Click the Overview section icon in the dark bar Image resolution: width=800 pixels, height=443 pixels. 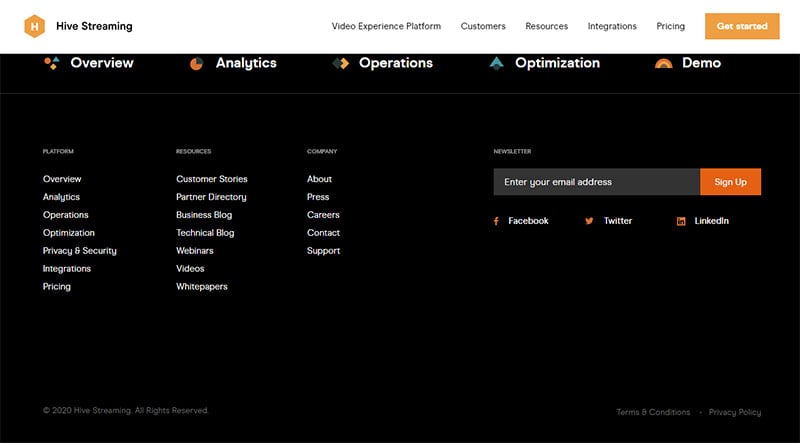[x=52, y=63]
